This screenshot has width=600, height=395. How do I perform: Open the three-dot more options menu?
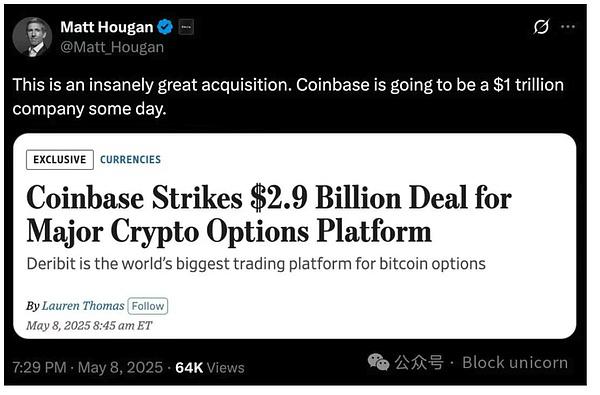(x=568, y=27)
